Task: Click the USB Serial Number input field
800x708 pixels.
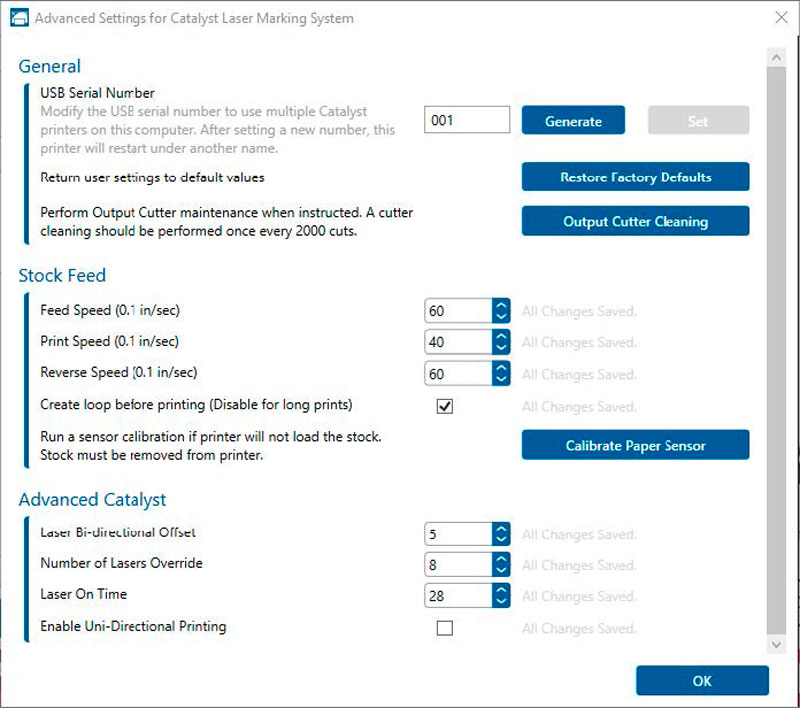Action: (x=467, y=120)
